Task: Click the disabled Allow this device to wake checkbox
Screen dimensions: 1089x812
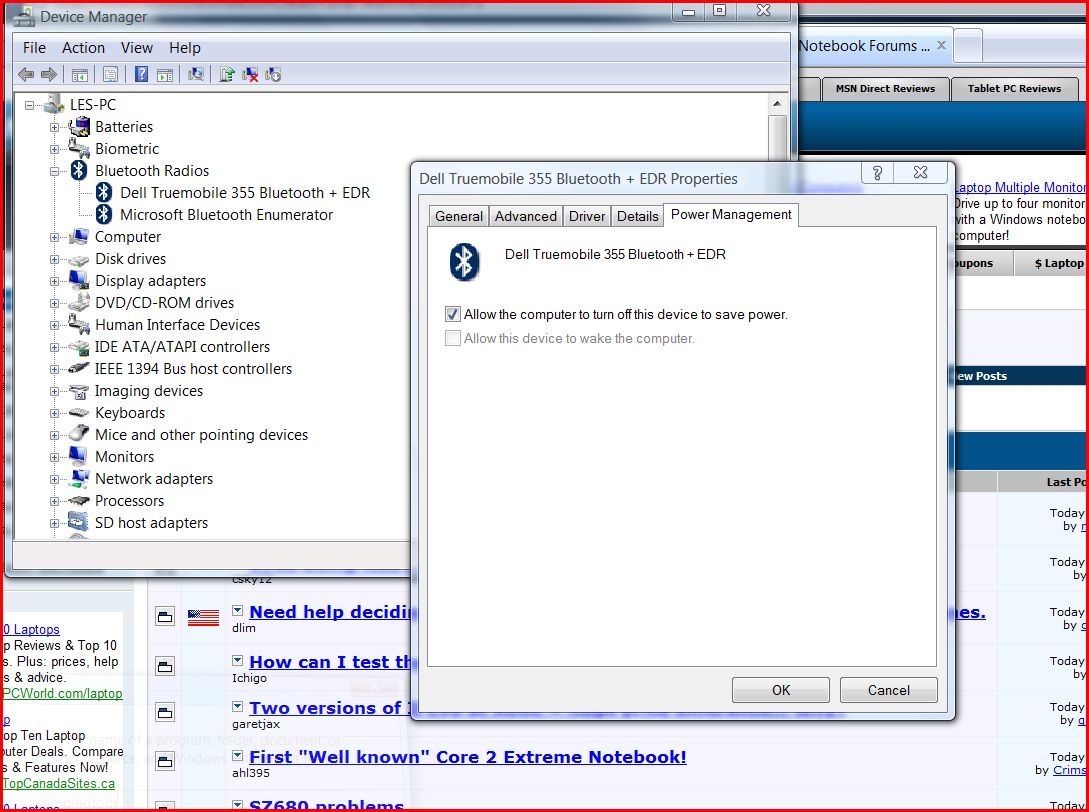Action: coord(452,338)
